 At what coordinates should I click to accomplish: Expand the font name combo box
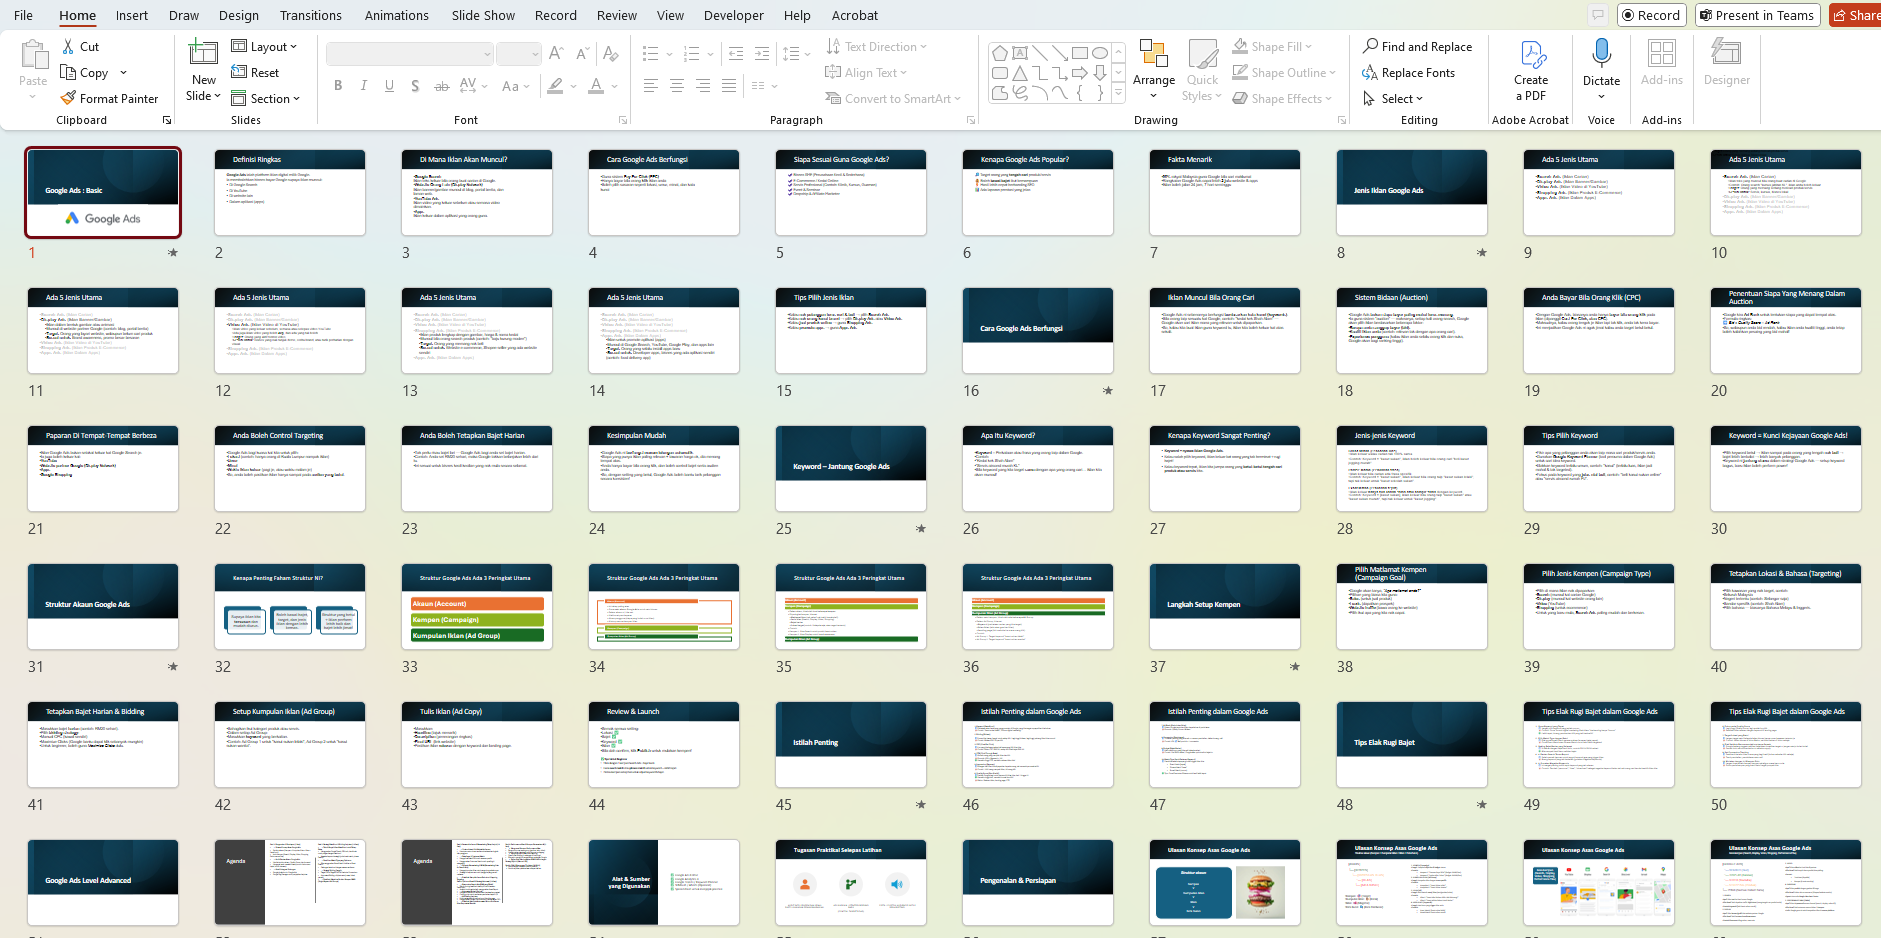pos(487,54)
